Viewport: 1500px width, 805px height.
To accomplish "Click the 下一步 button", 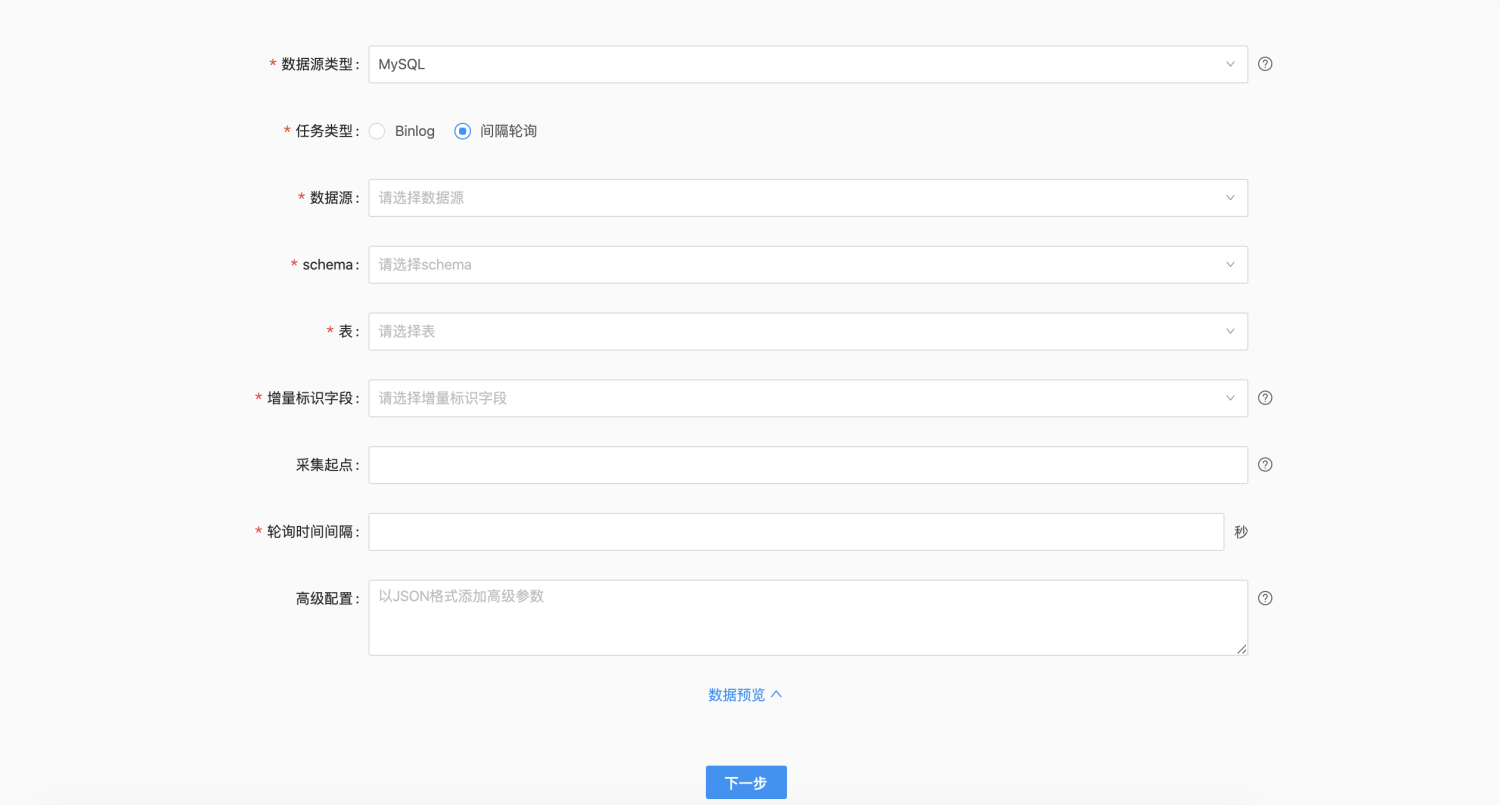I will coord(746,782).
